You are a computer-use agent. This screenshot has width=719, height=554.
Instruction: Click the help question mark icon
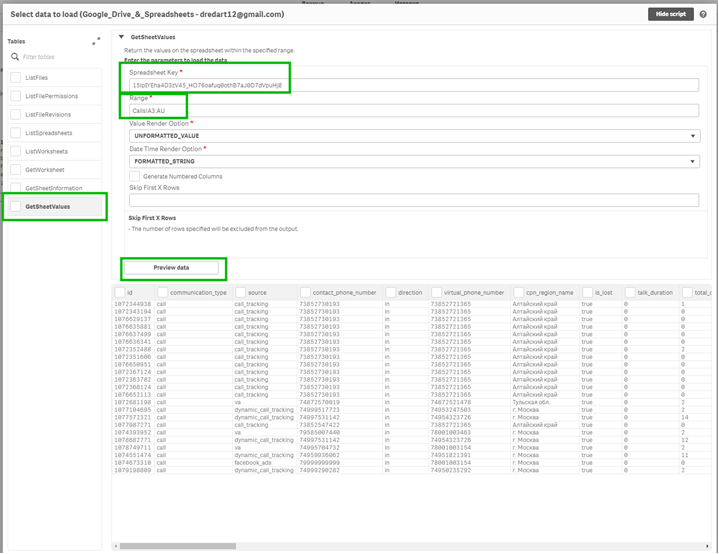pyautogui.click(x=703, y=15)
